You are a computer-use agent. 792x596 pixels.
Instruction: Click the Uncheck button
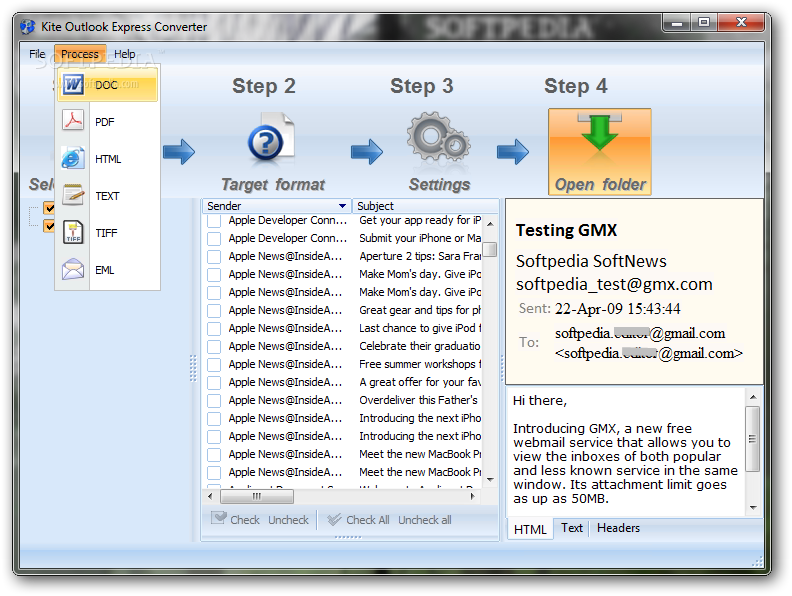[x=288, y=520]
